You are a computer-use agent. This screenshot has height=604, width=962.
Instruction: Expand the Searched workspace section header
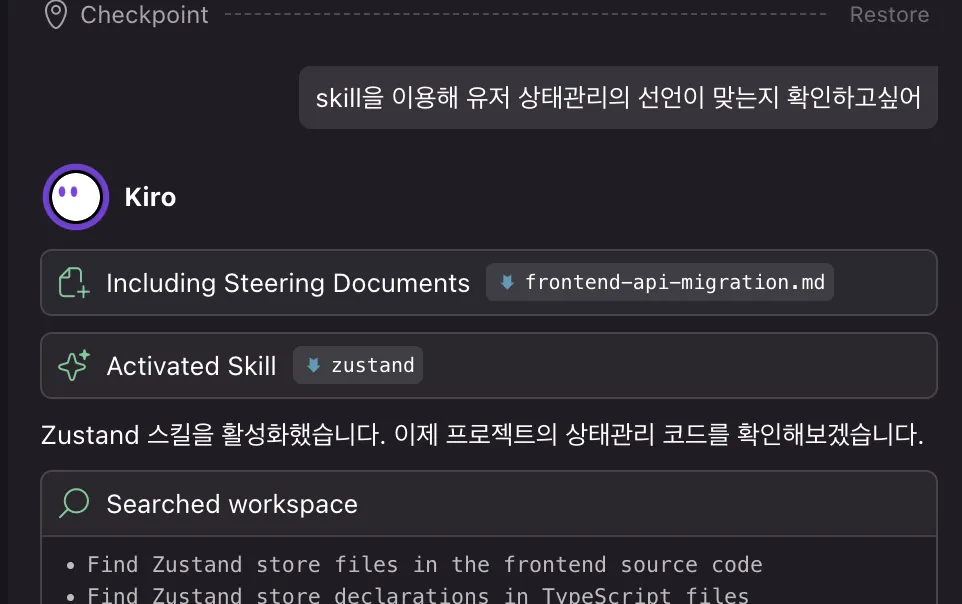[489, 504]
